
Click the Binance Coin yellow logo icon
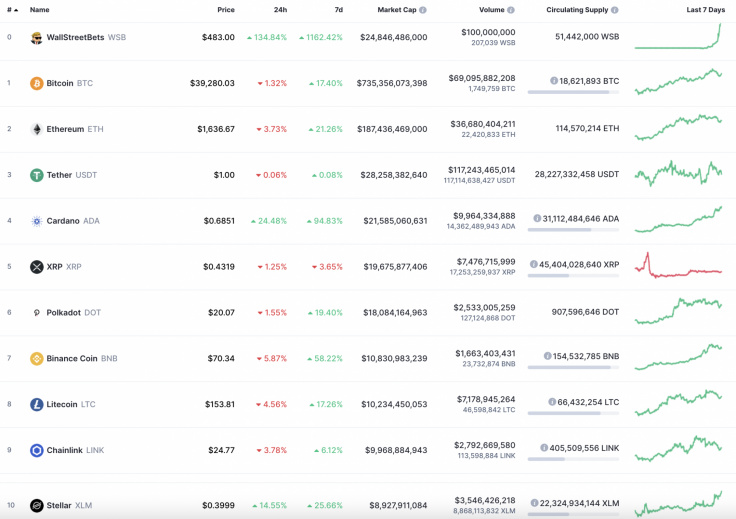click(37, 359)
